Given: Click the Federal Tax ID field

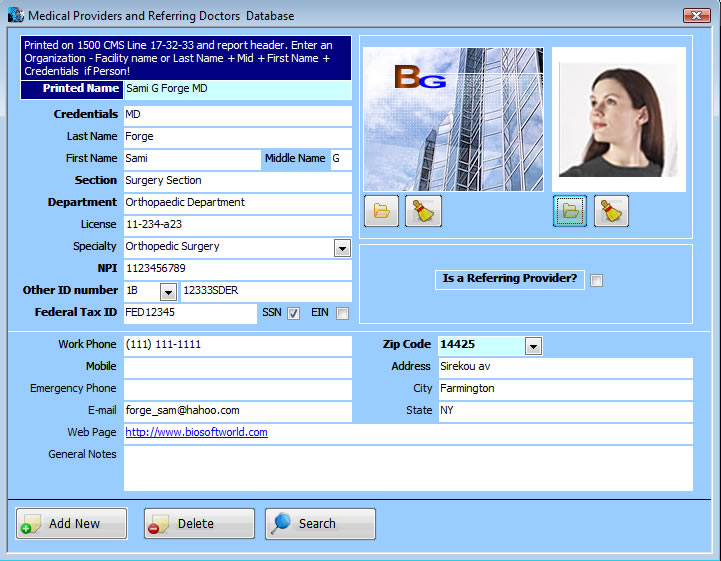Looking at the screenshot, I should pos(190,314).
